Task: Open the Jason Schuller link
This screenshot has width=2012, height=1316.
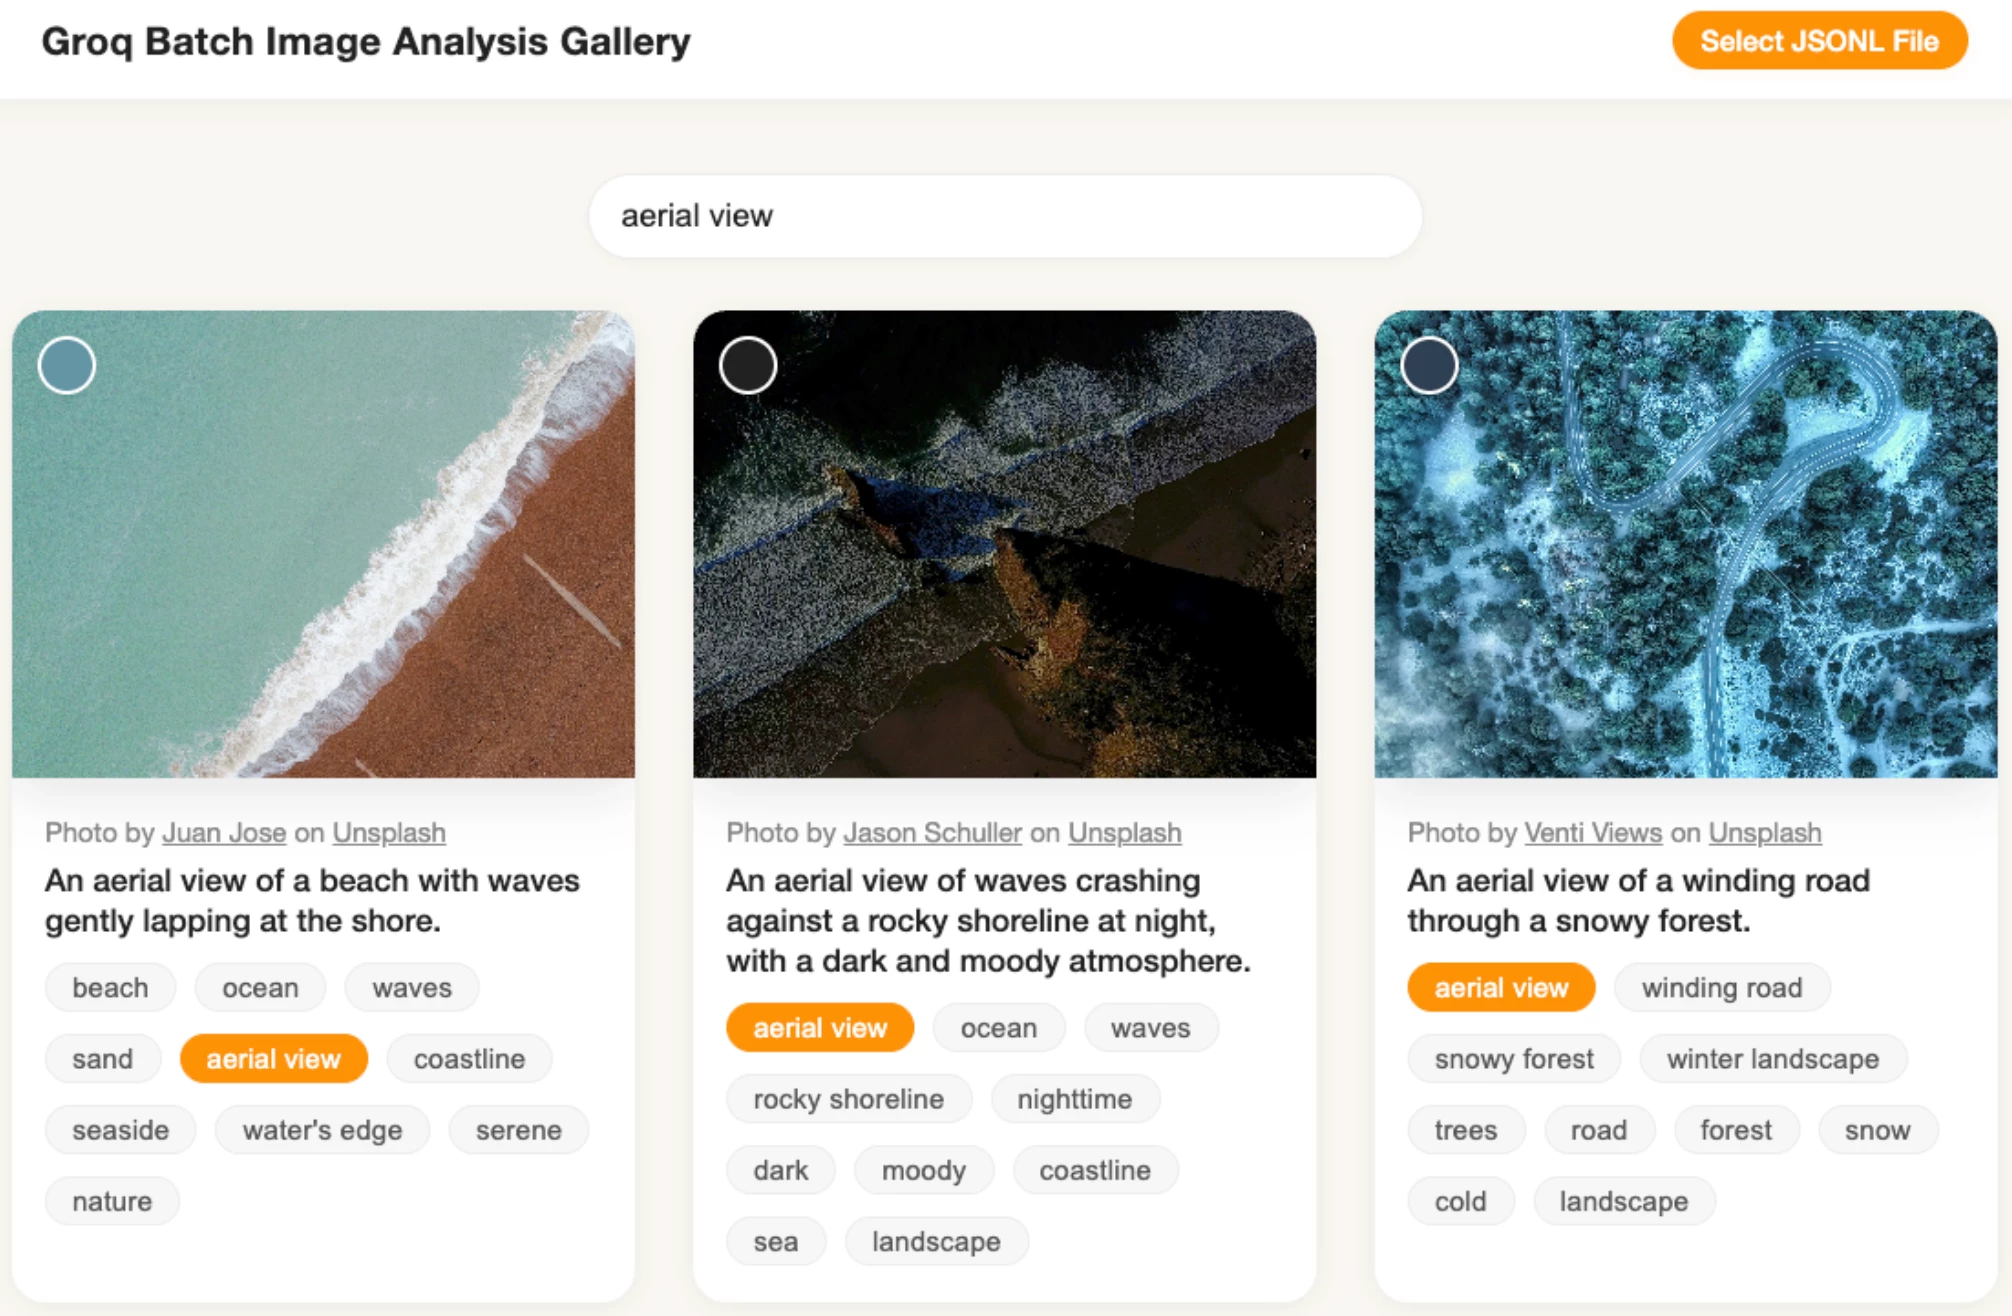Action: (x=932, y=832)
